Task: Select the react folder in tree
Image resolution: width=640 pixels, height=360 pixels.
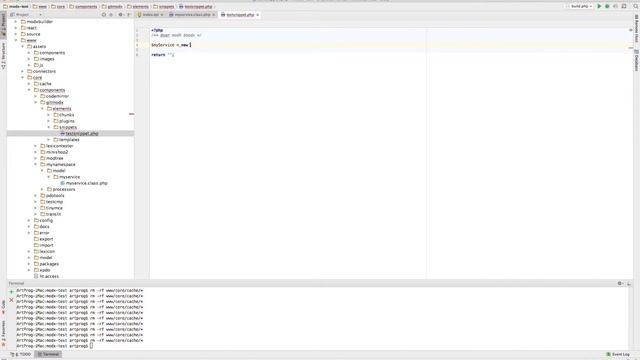Action: click(29, 28)
